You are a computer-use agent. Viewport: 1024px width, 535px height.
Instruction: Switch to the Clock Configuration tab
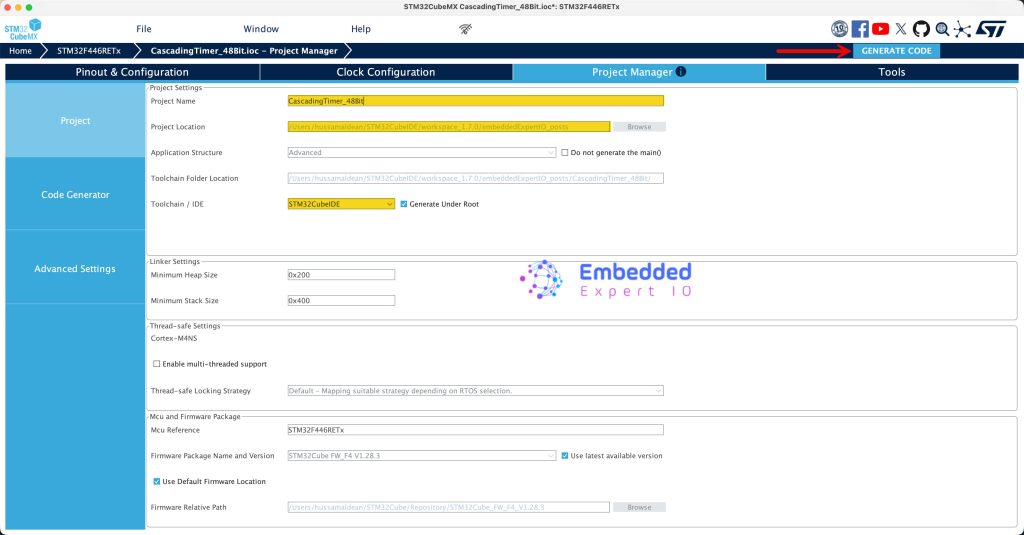[x=386, y=72]
